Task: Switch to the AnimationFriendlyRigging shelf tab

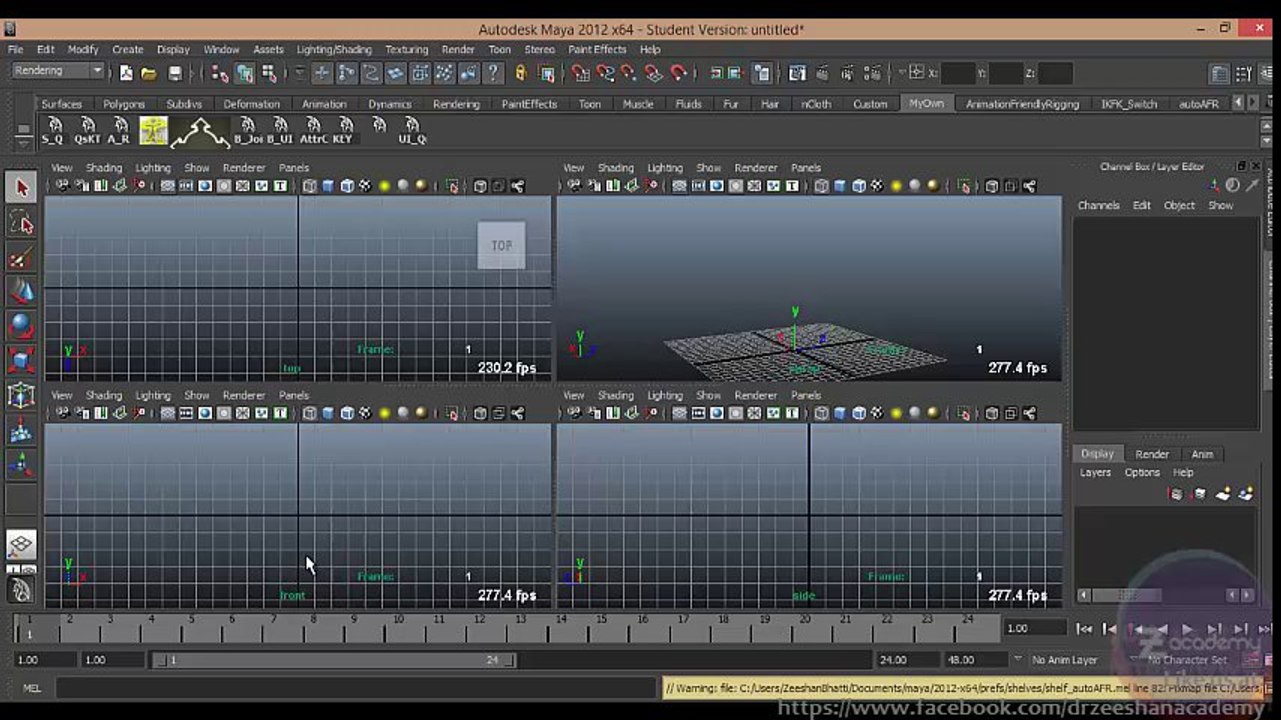Action: click(x=1022, y=104)
